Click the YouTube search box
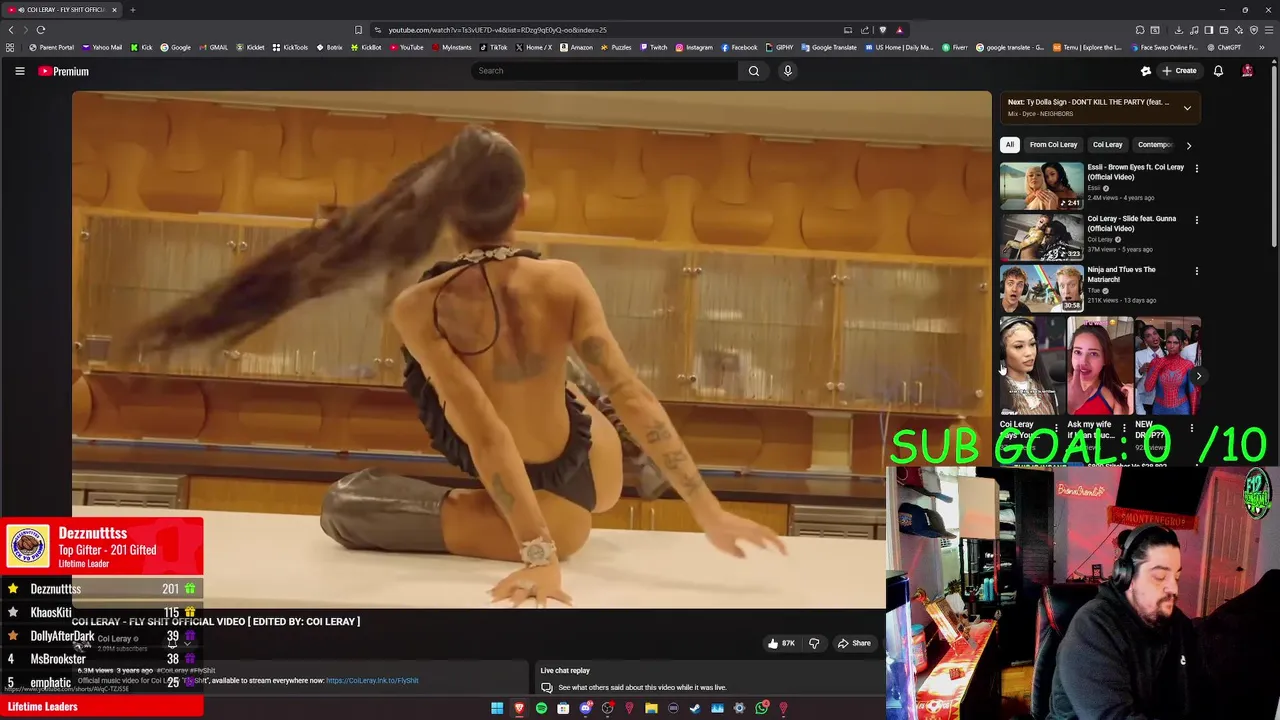Image resolution: width=1280 pixels, height=720 pixels. [x=605, y=71]
